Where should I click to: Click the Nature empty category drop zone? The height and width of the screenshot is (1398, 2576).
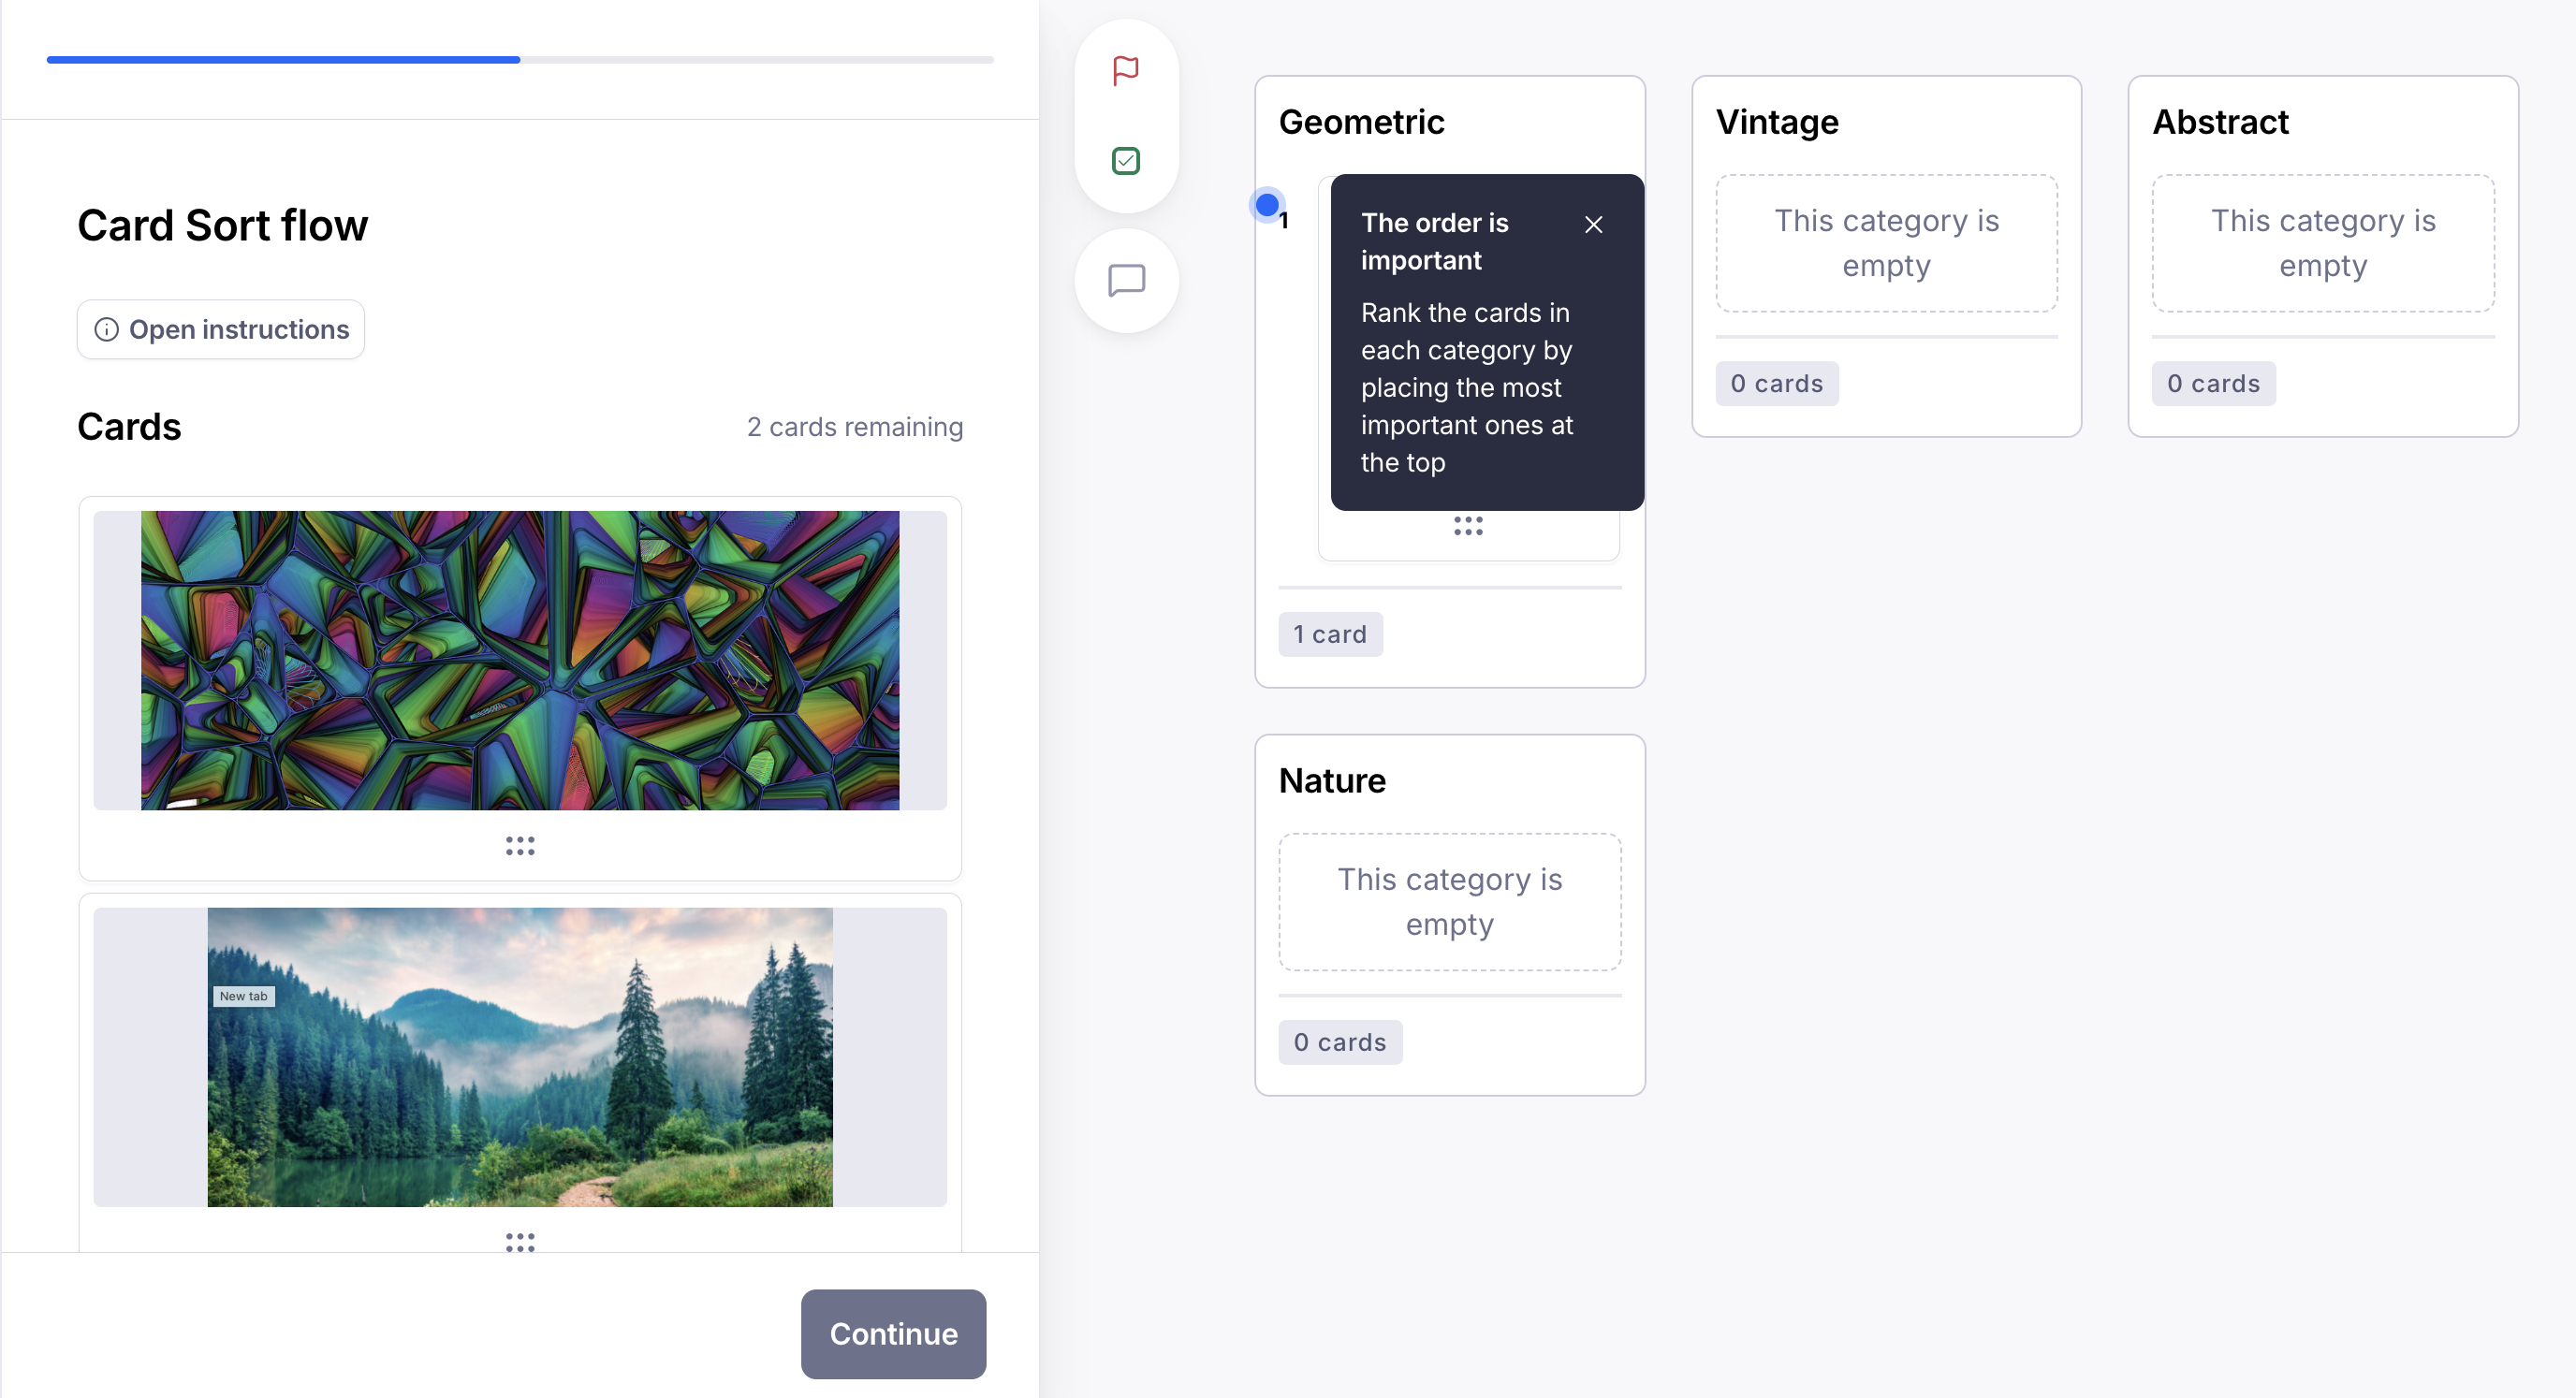[x=1449, y=901]
